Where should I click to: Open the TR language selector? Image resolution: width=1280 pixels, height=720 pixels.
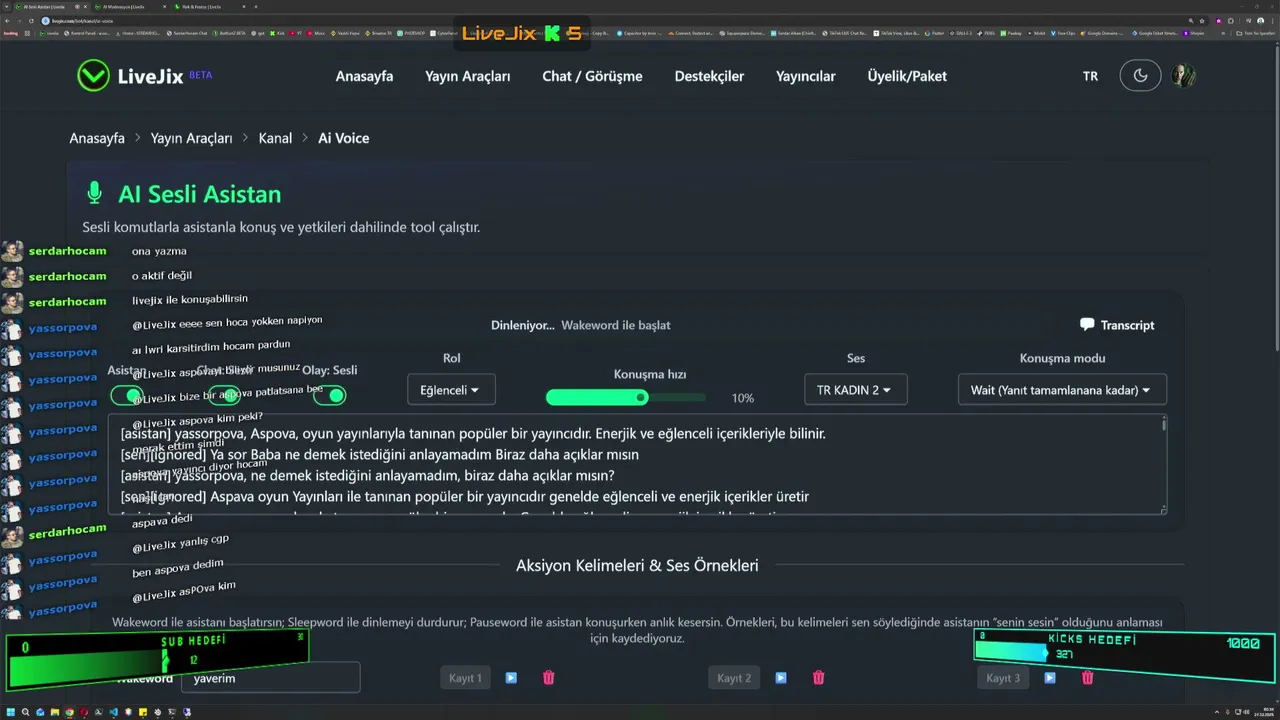pyautogui.click(x=1090, y=76)
